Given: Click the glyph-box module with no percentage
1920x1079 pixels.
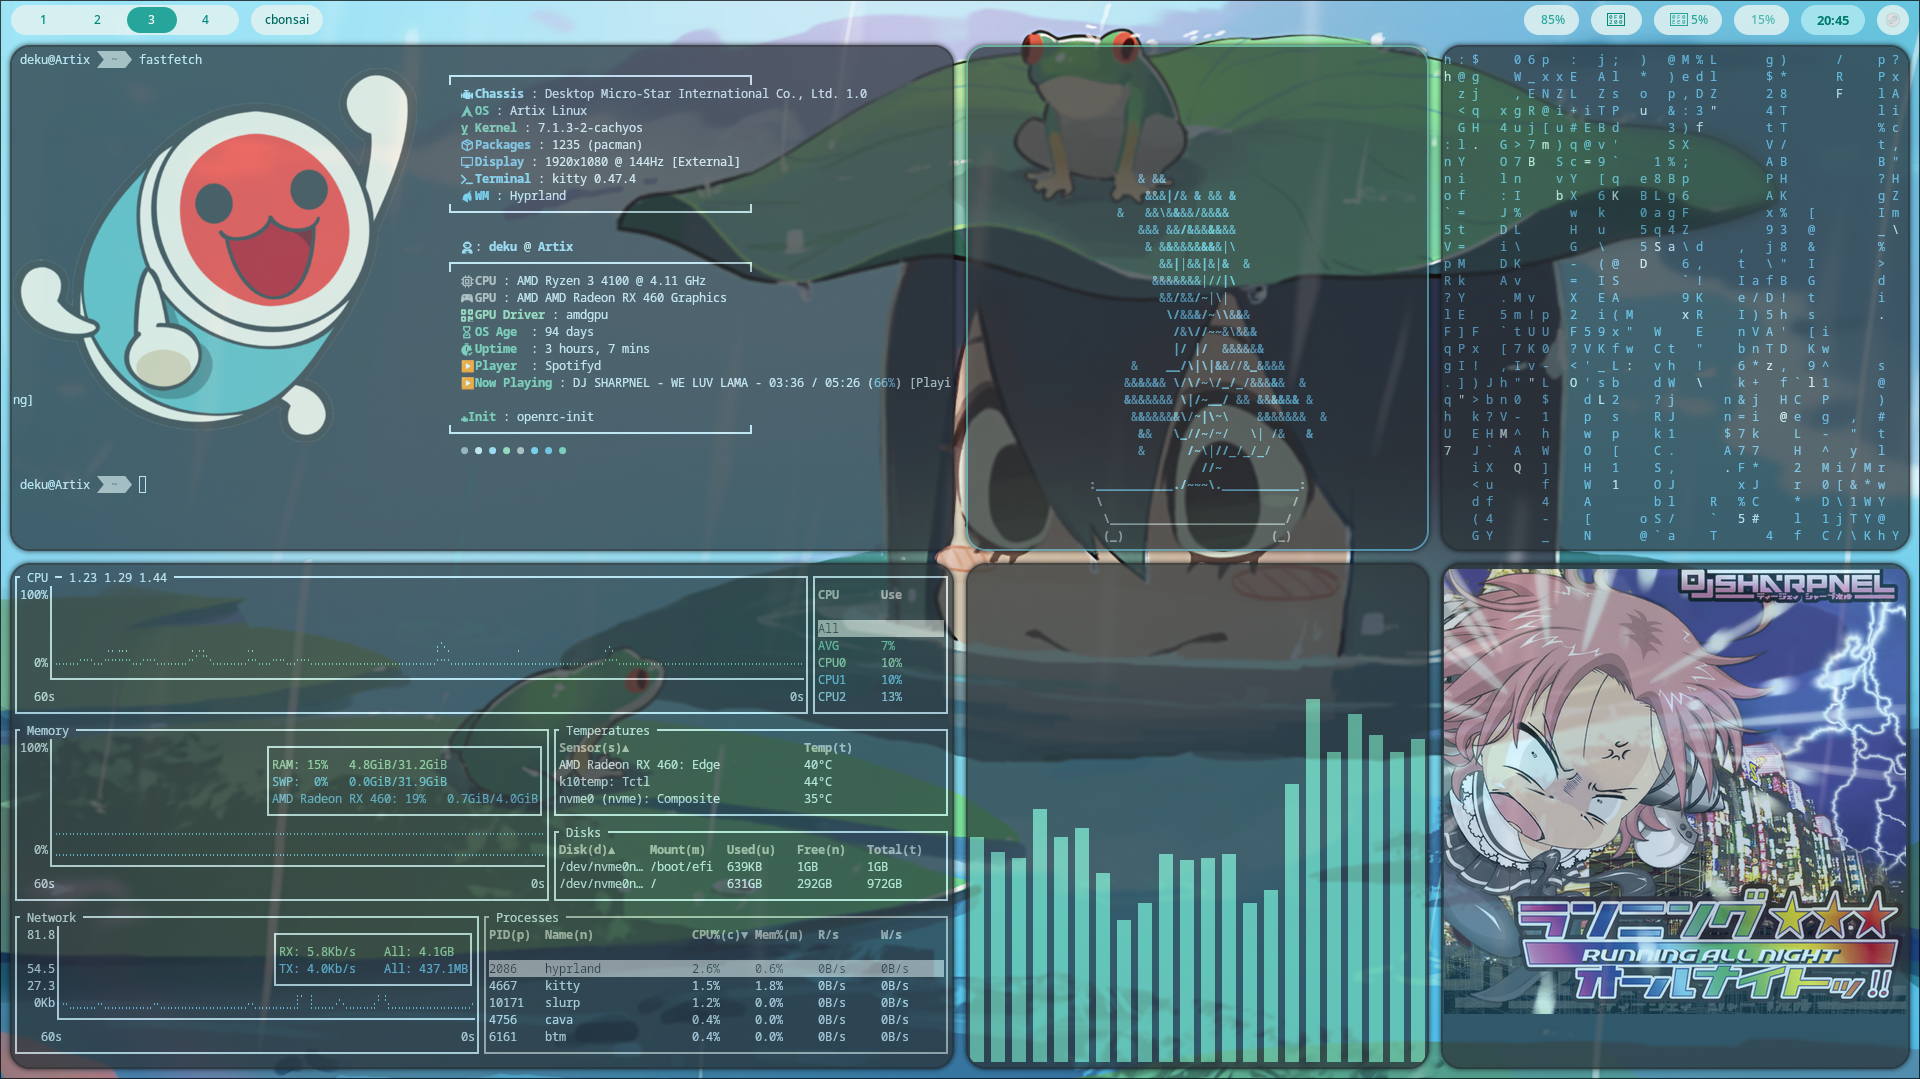Looking at the screenshot, I should point(1616,19).
